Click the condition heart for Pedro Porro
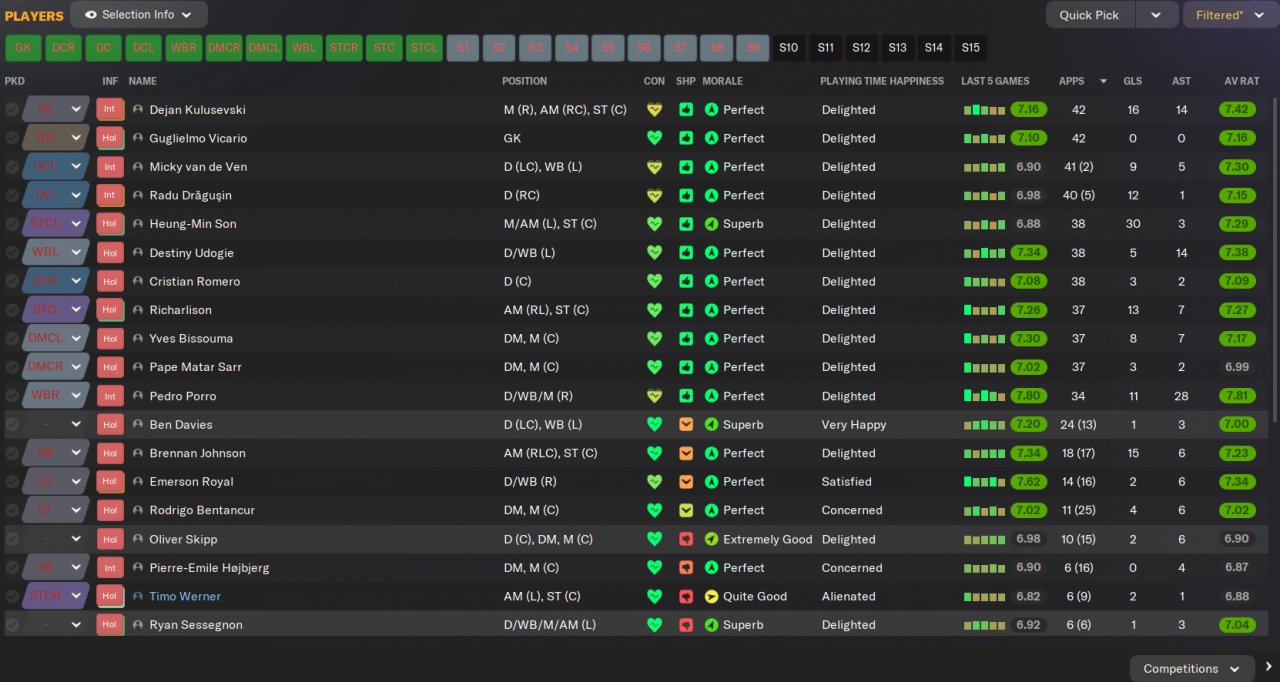Screen dimensions: 1280x682 (x=654, y=396)
